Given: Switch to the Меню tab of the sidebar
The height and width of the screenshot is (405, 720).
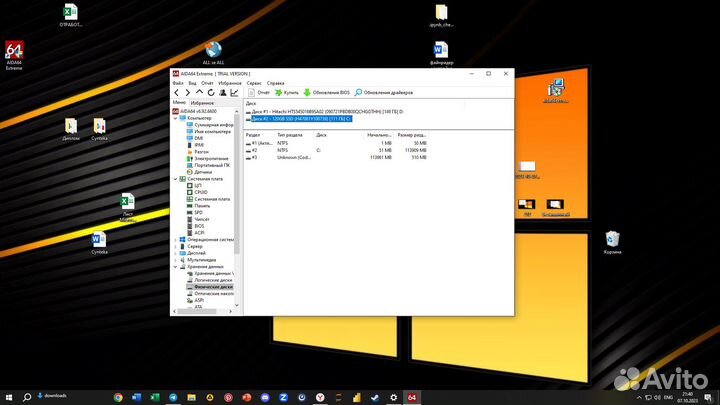Looking at the screenshot, I should pos(179,103).
